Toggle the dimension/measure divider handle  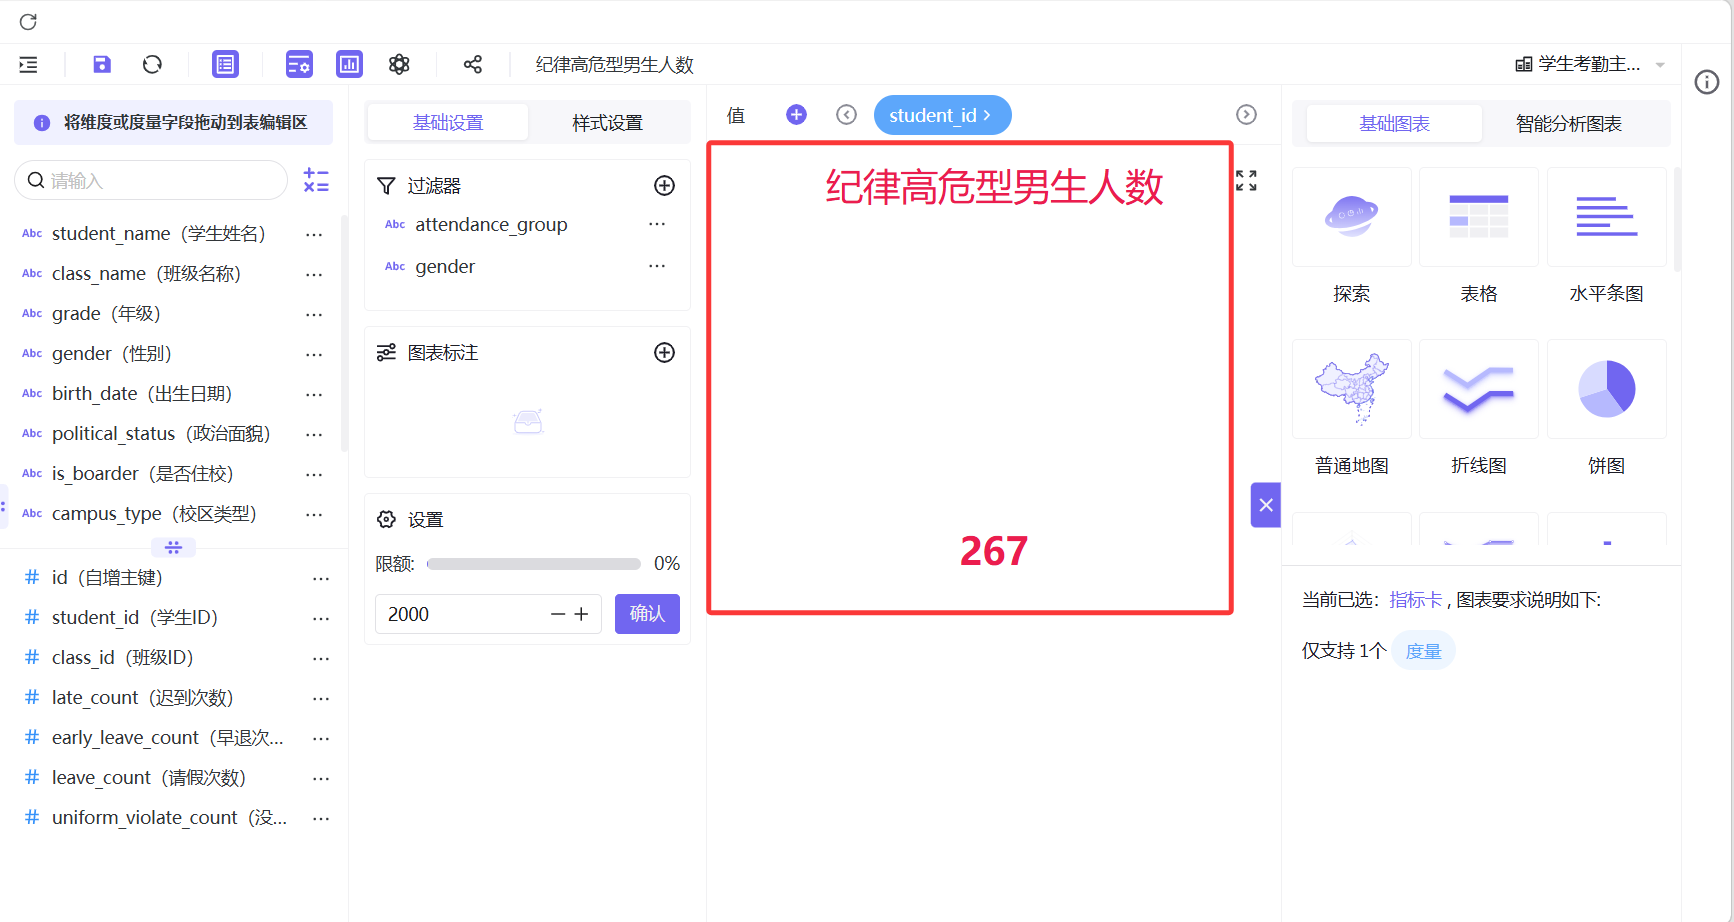(x=173, y=547)
